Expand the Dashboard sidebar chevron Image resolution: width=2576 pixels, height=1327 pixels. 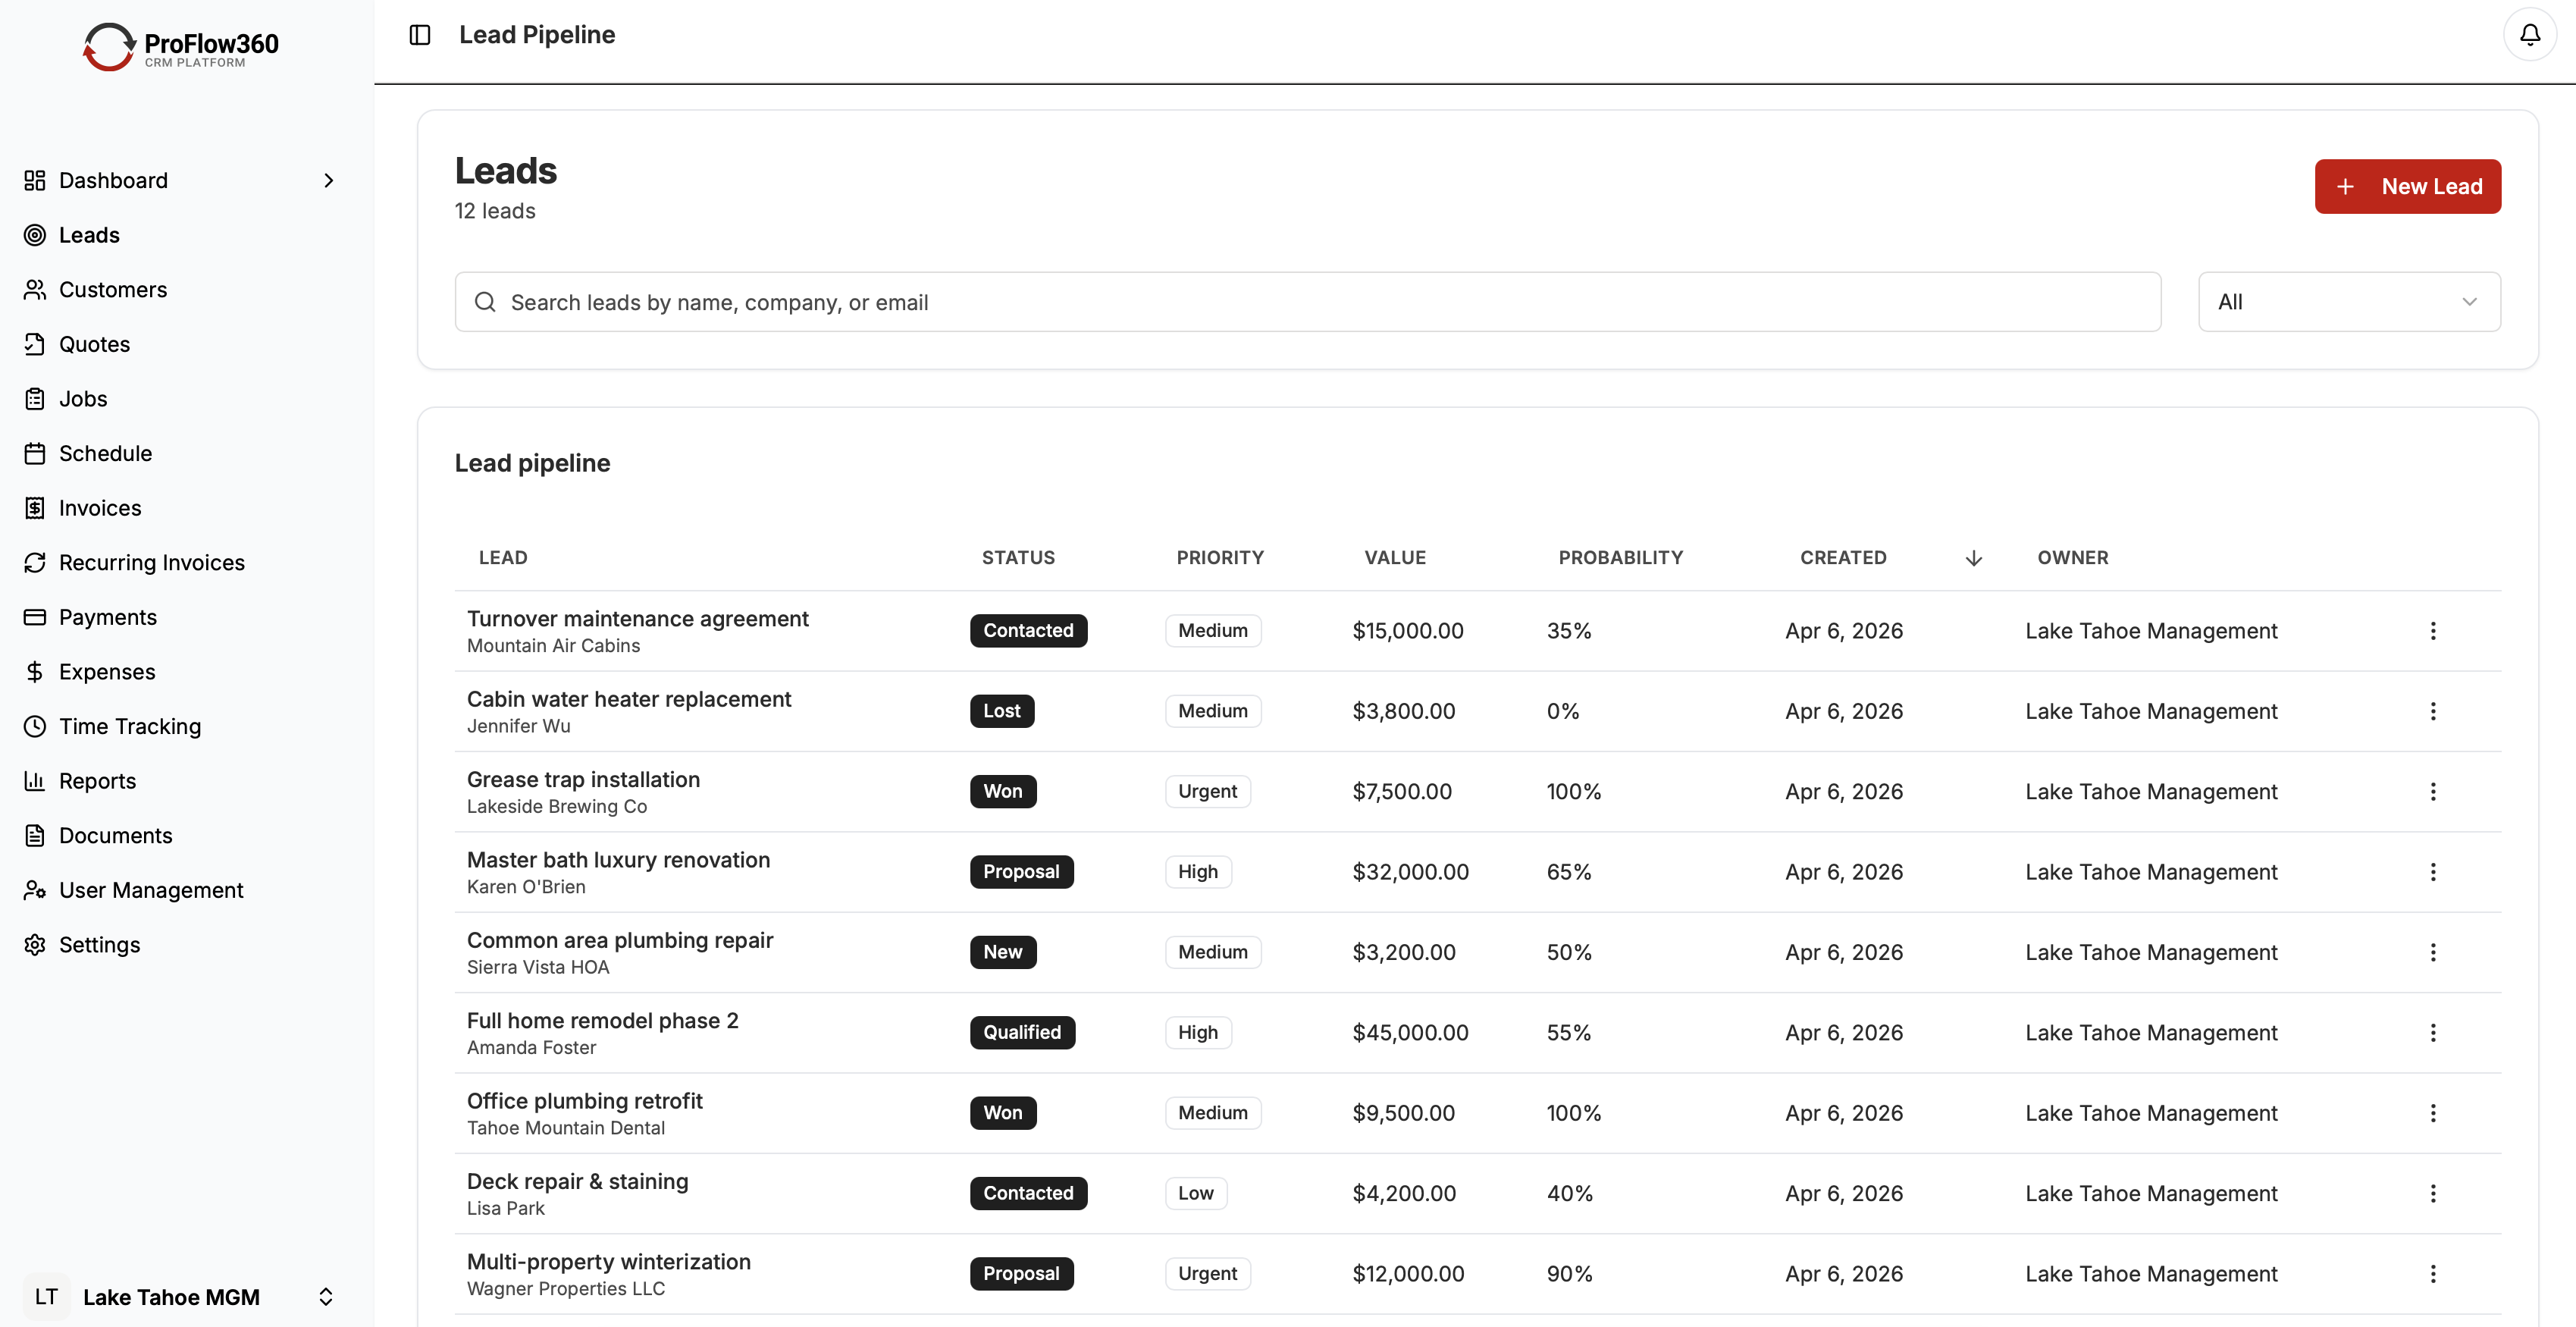[x=329, y=180]
